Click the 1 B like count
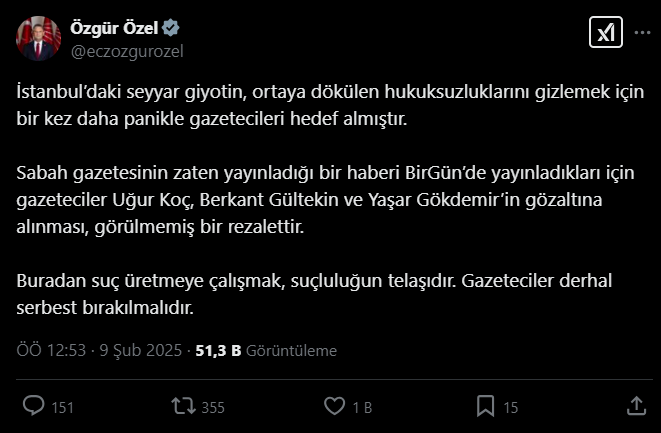This screenshot has width=661, height=433. click(x=363, y=407)
